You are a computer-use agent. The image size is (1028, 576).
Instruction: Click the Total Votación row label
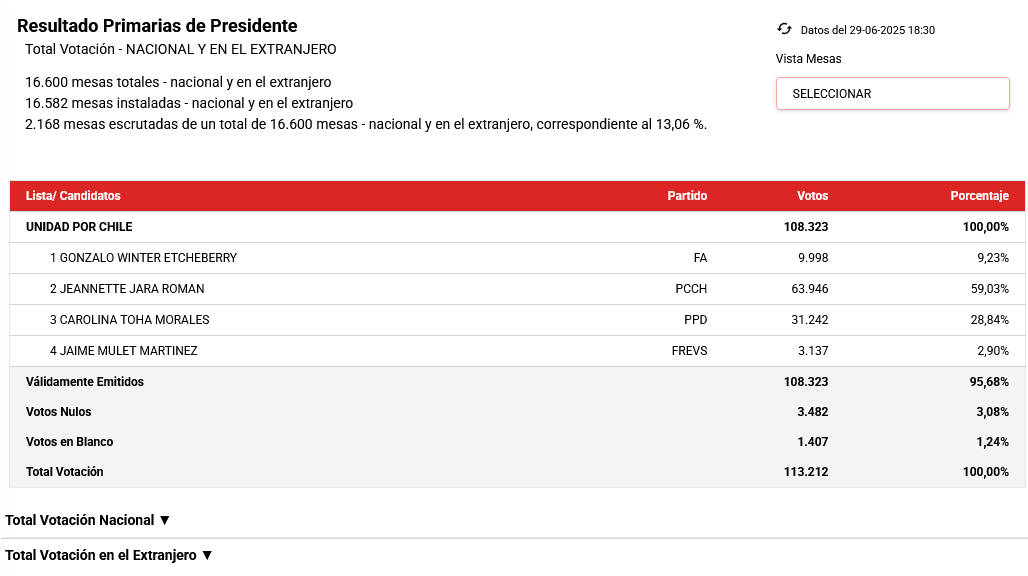point(64,472)
